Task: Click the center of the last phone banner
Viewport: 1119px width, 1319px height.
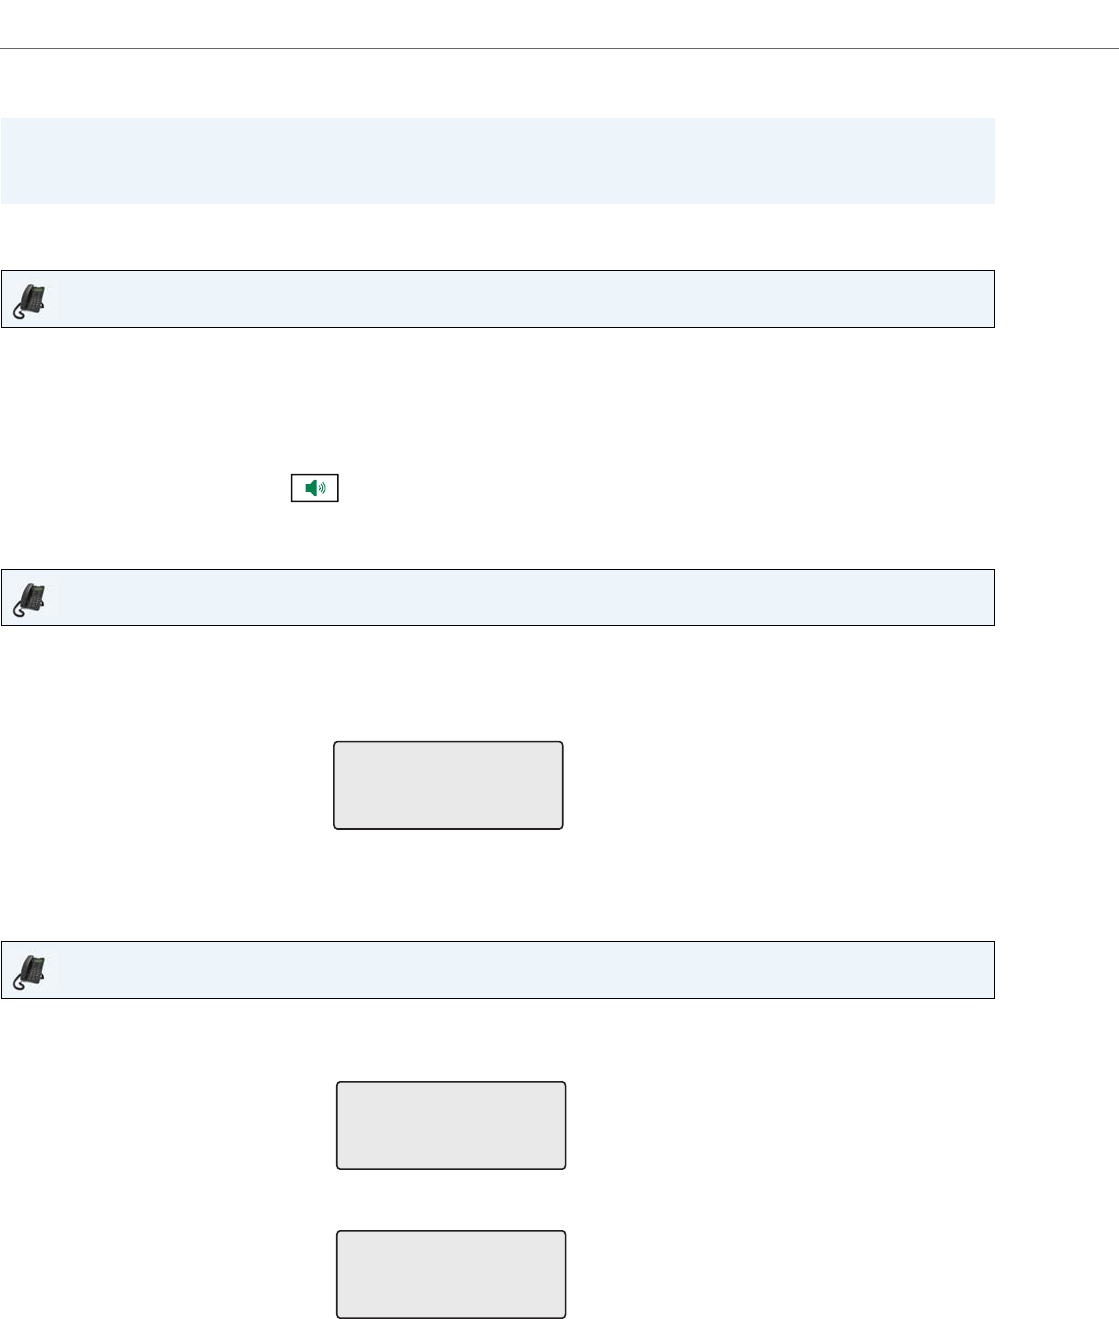Action: [x=498, y=970]
